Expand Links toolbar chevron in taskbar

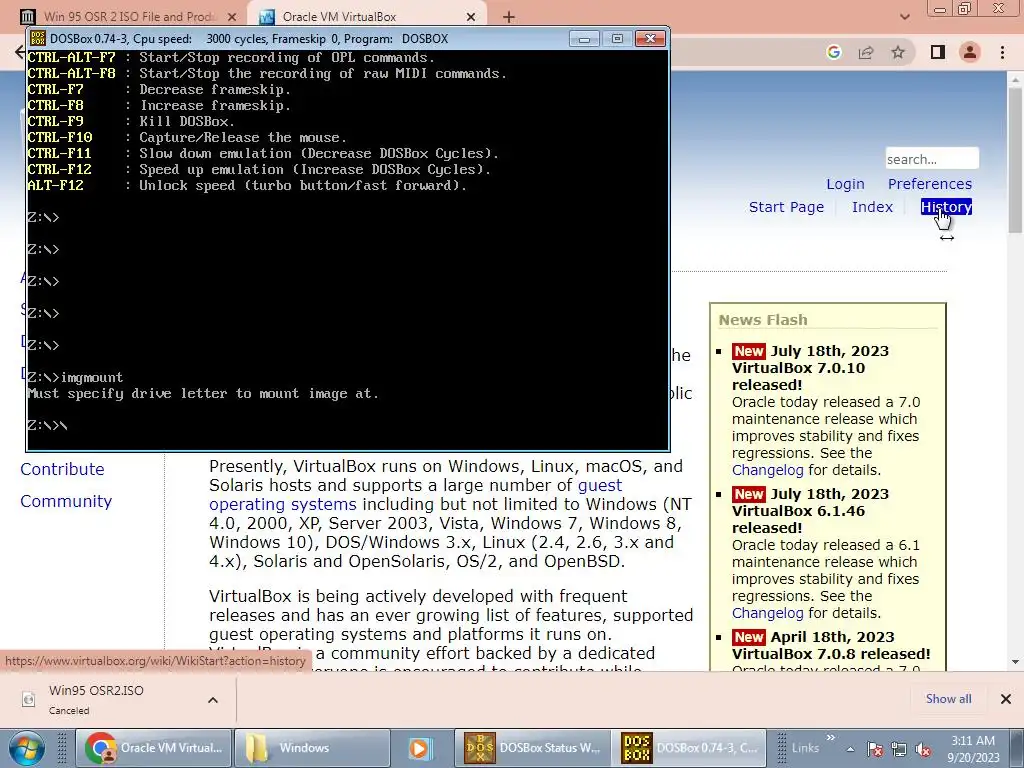[x=831, y=738]
